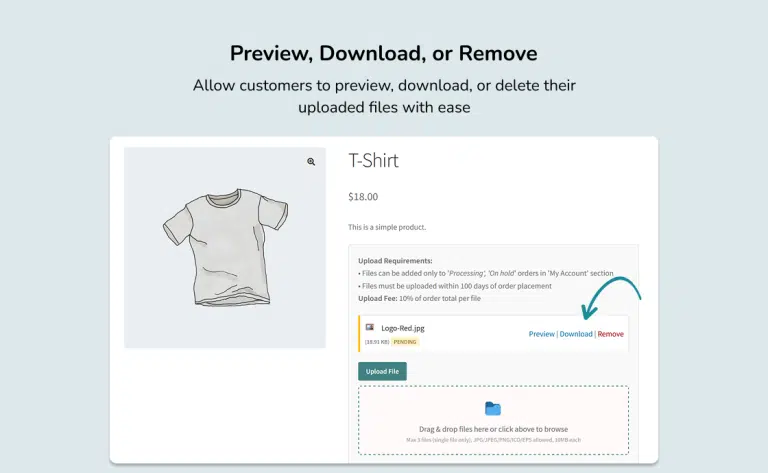This screenshot has height=473, width=768.
Task: Click the 'Drag & drop files here' text
Action: [x=493, y=429]
